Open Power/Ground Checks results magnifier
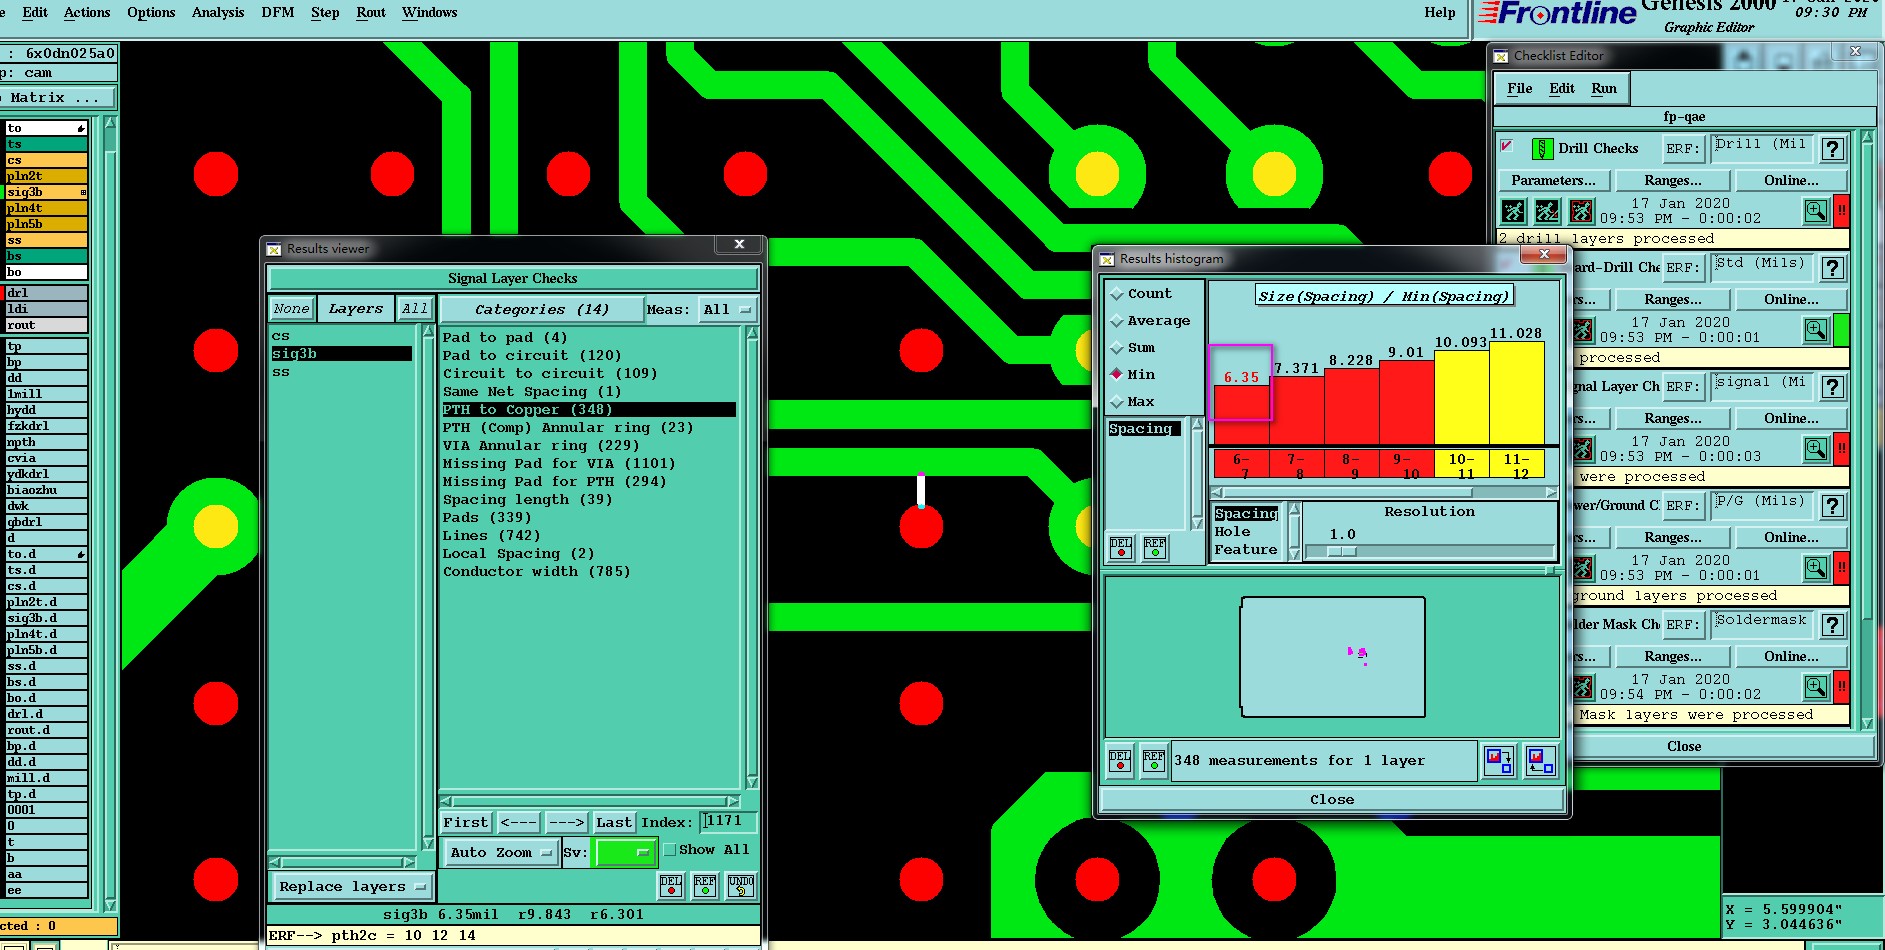 (x=1816, y=568)
